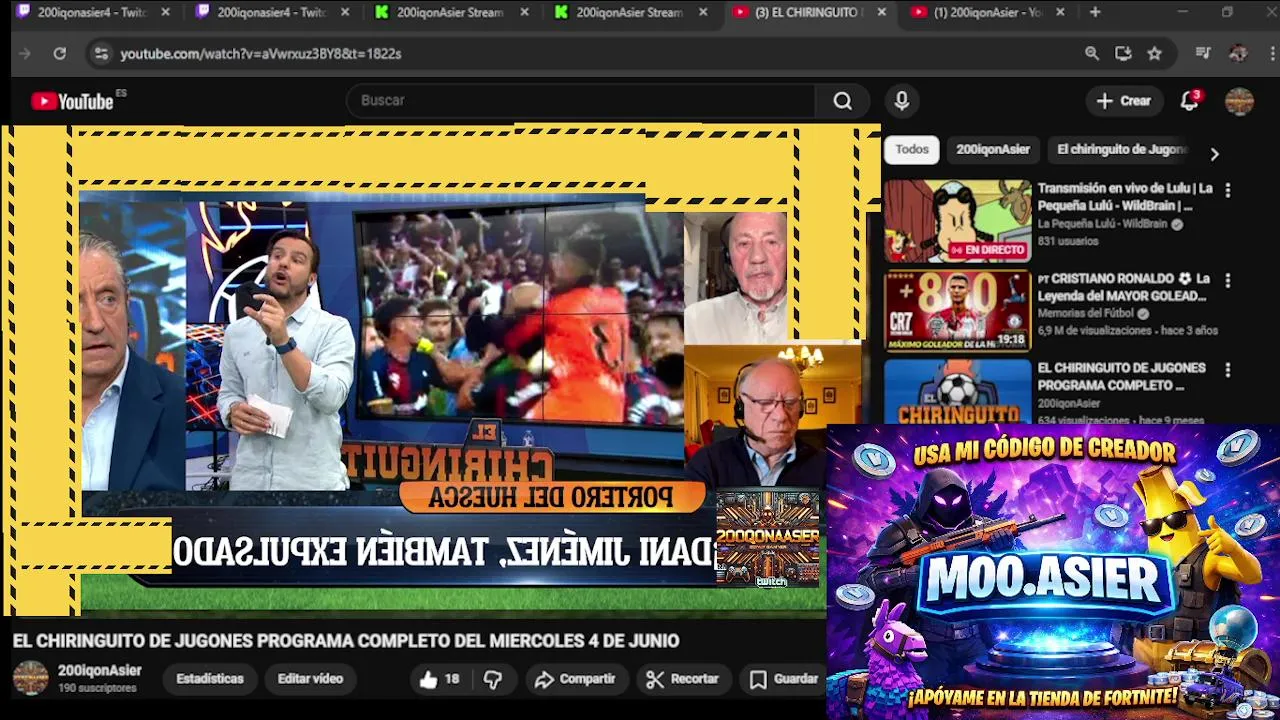Close the EL CHIRINGUITO YouTube tab
Image resolution: width=1280 pixels, height=720 pixels.
(x=881, y=12)
